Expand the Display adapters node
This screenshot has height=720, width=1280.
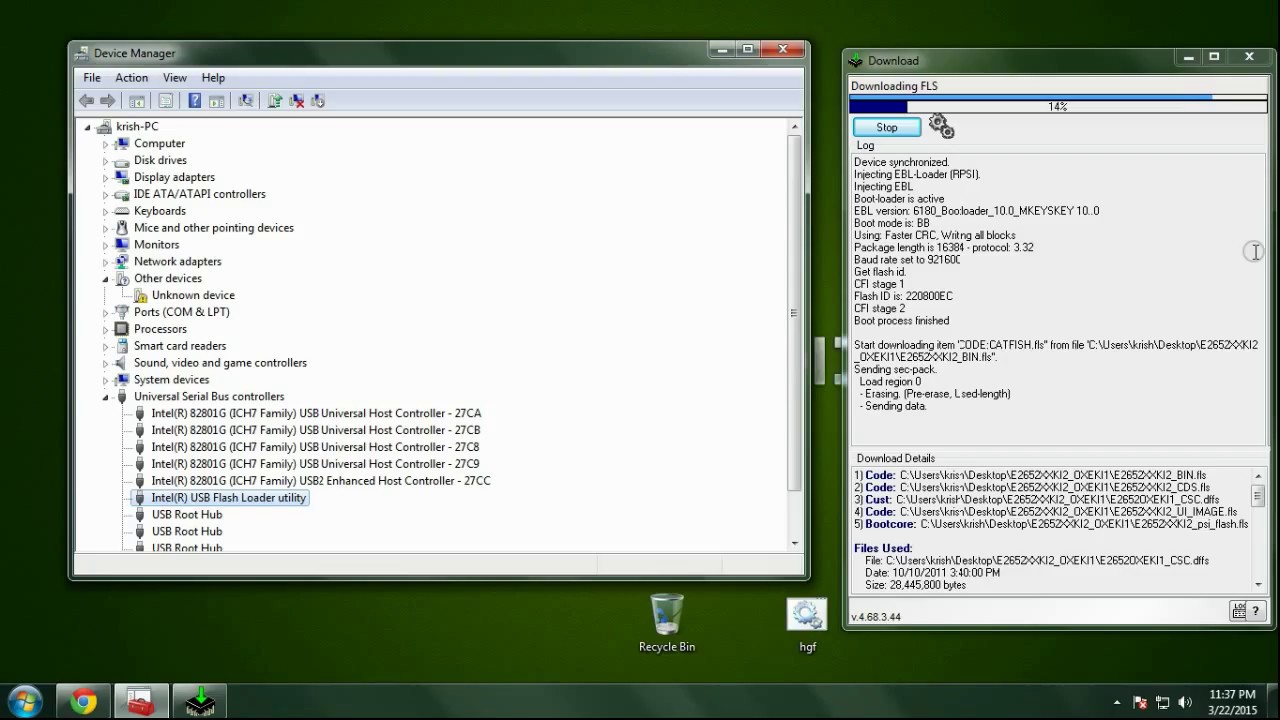[x=105, y=177]
